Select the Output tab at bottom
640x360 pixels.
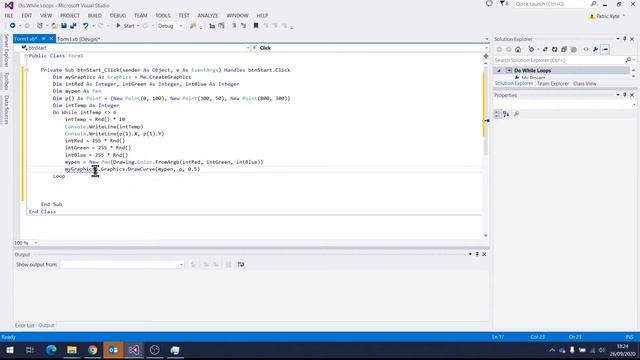[46, 325]
